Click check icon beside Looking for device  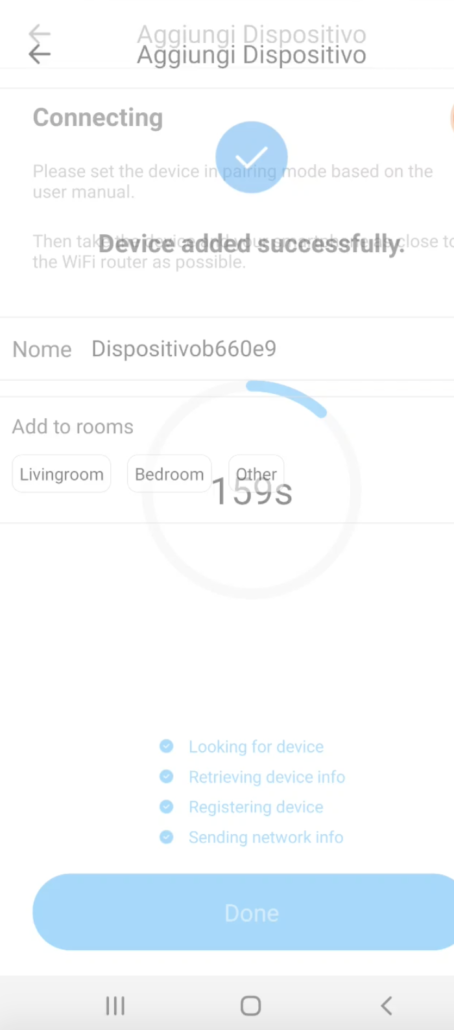[166, 746]
